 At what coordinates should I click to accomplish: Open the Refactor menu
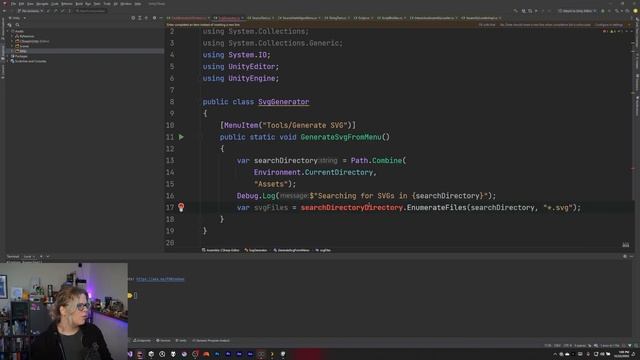pos(67,4)
